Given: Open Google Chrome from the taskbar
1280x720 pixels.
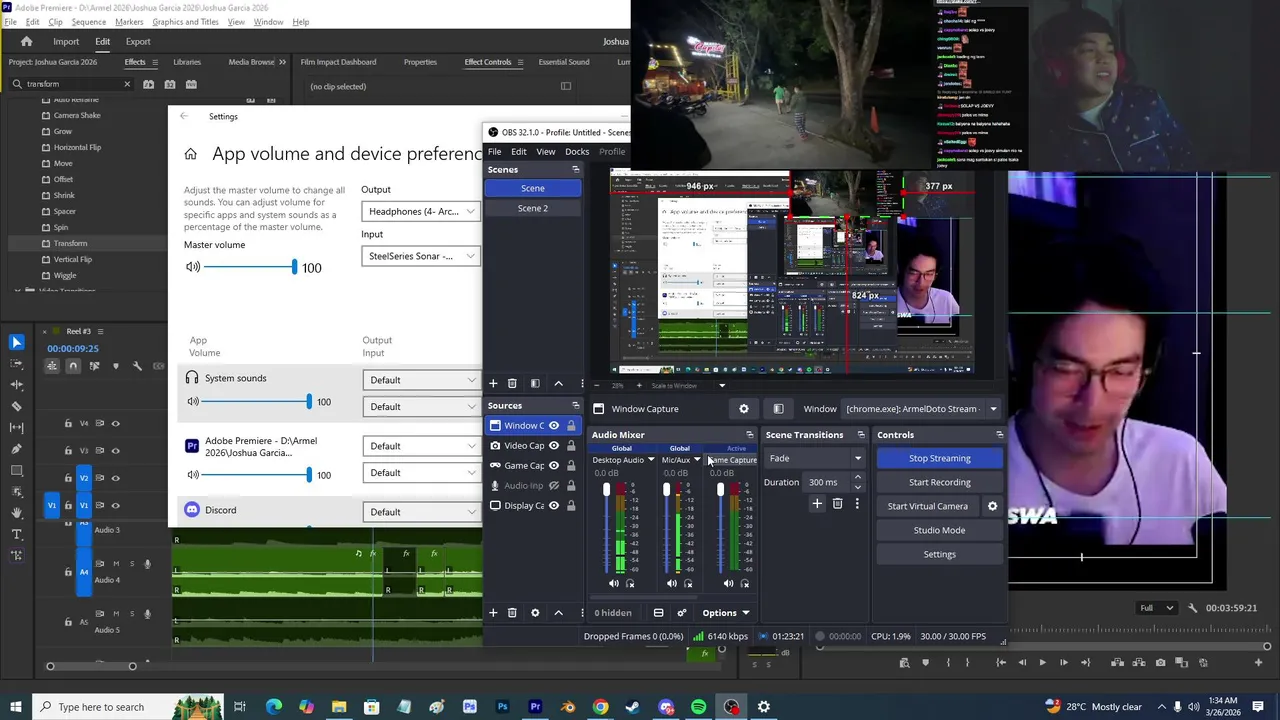Looking at the screenshot, I should point(600,707).
